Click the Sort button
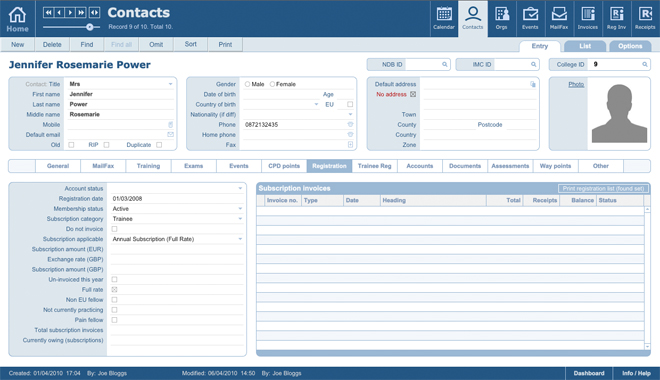 [x=191, y=45]
